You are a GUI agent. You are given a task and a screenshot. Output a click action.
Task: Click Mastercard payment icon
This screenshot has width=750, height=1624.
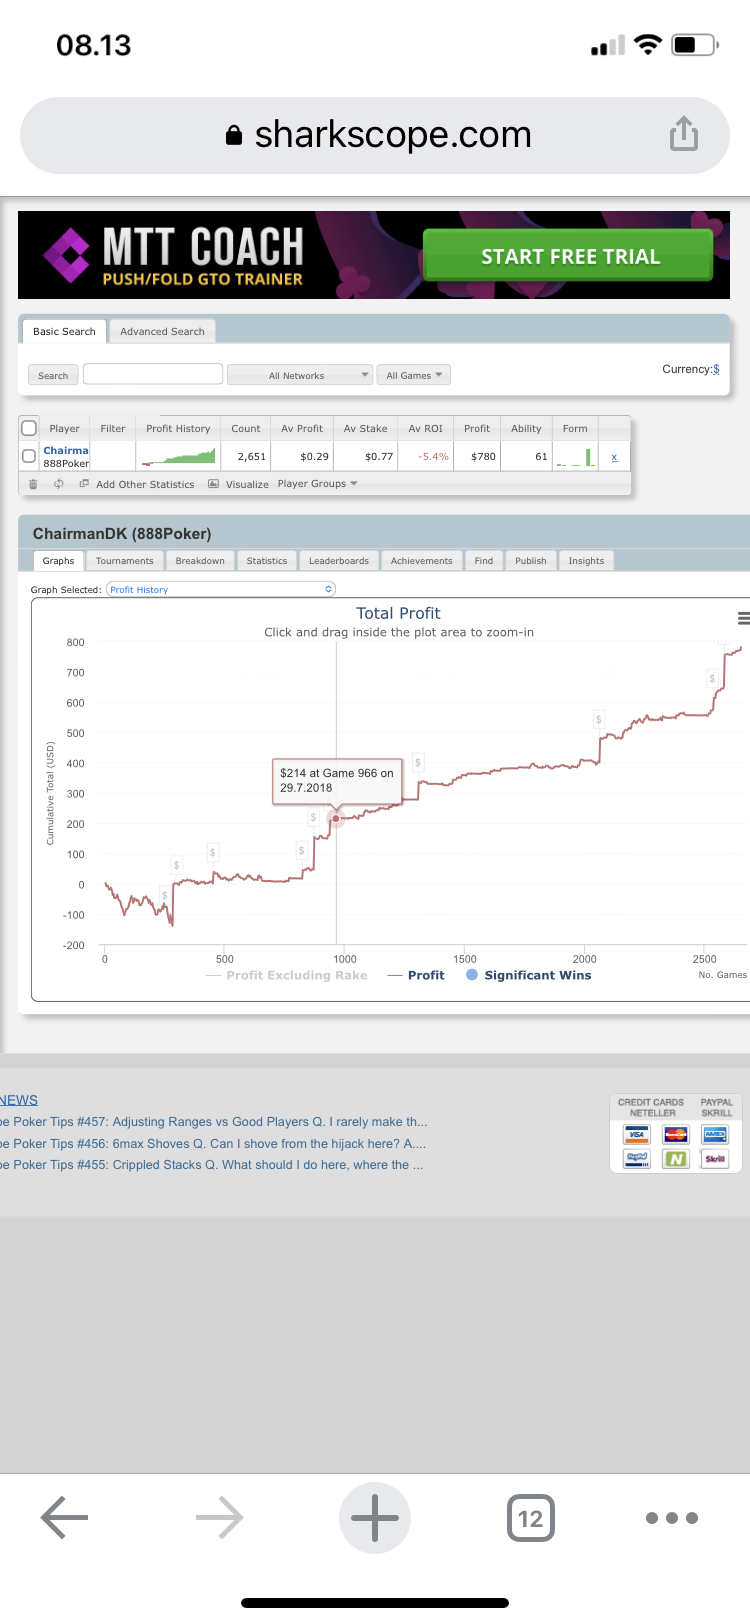pyautogui.click(x=676, y=1135)
